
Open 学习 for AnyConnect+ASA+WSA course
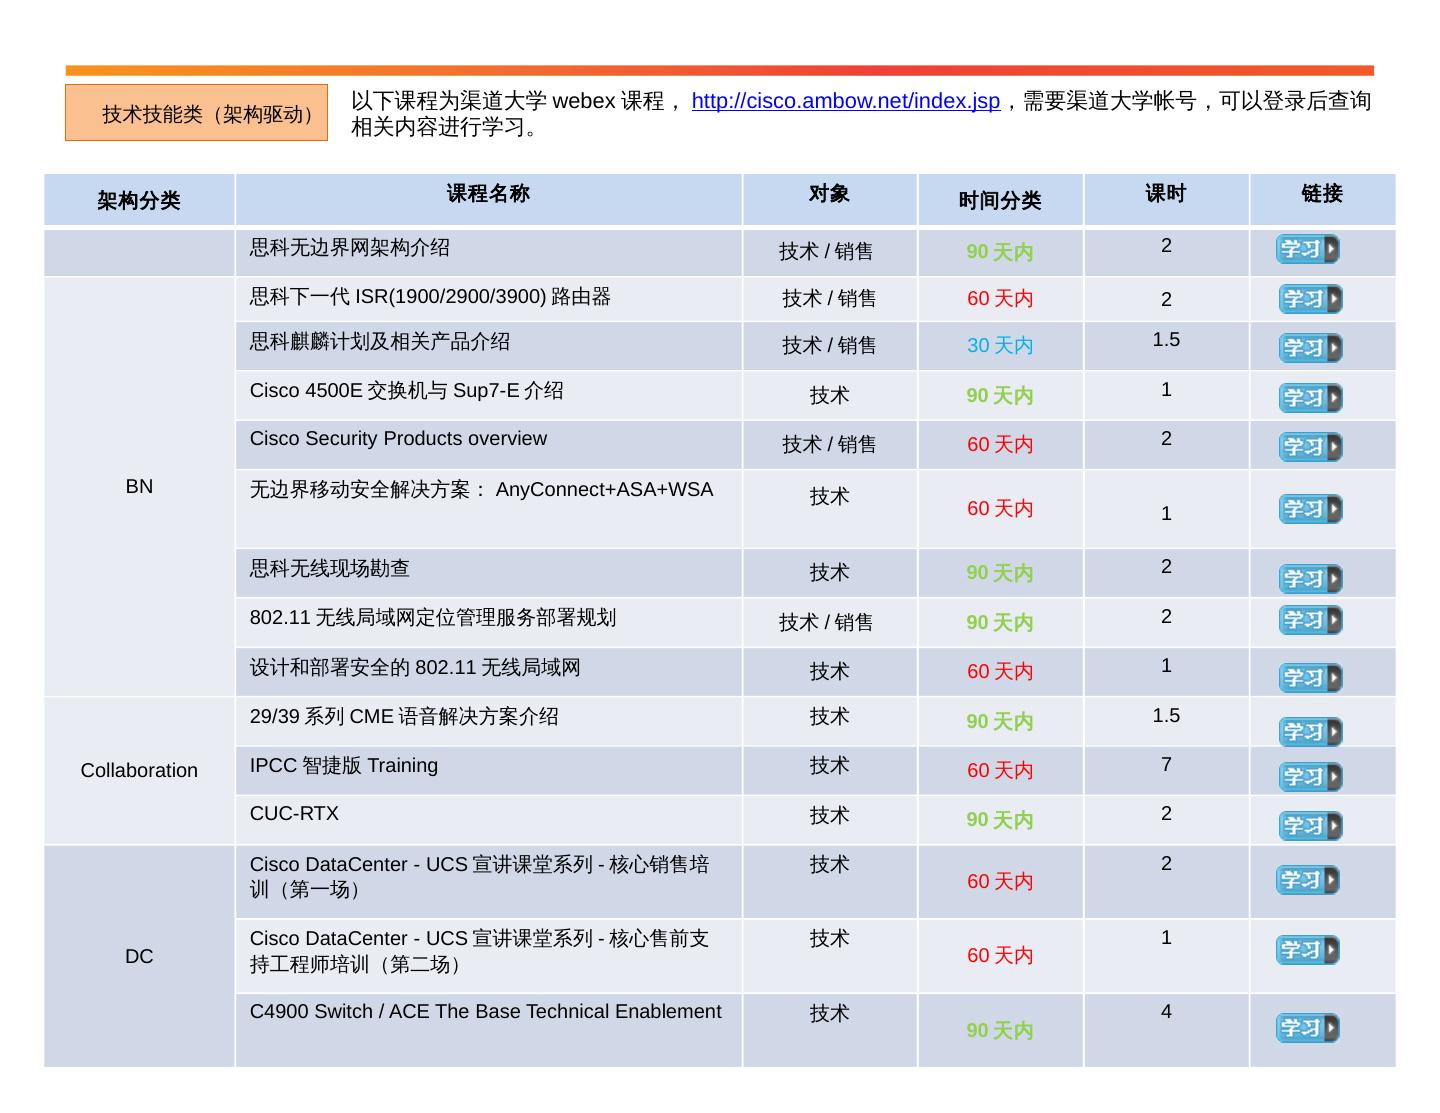point(1310,509)
